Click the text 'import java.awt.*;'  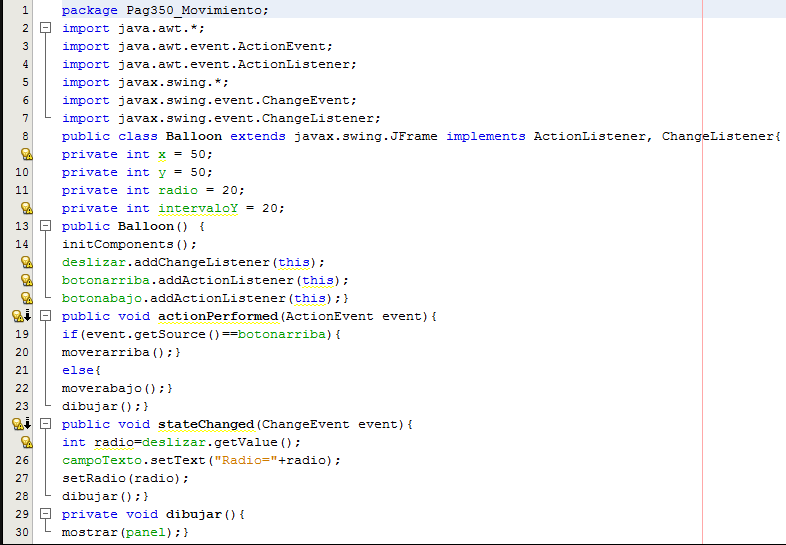[x=133, y=29]
